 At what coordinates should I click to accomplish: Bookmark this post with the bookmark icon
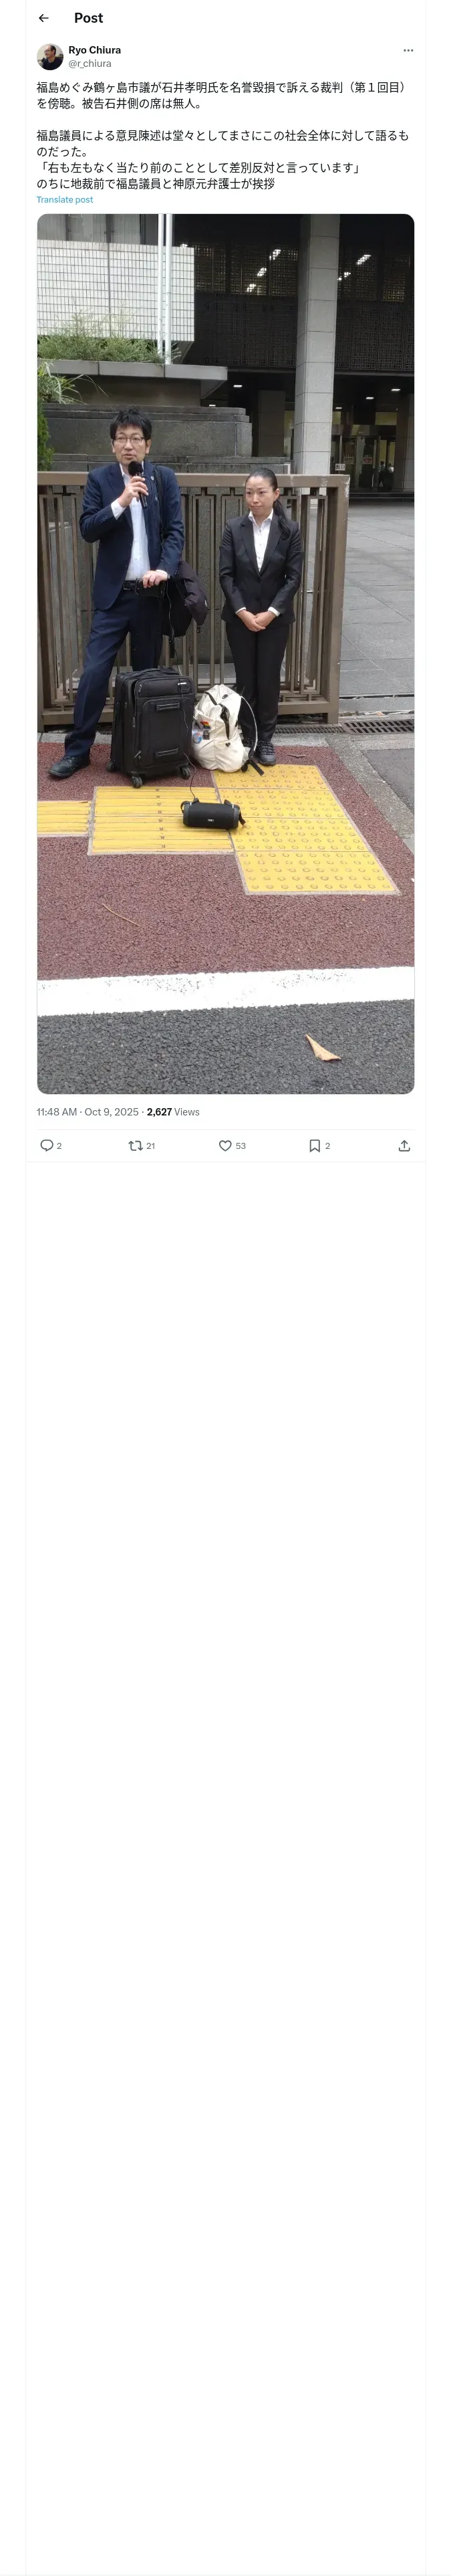pos(315,1146)
